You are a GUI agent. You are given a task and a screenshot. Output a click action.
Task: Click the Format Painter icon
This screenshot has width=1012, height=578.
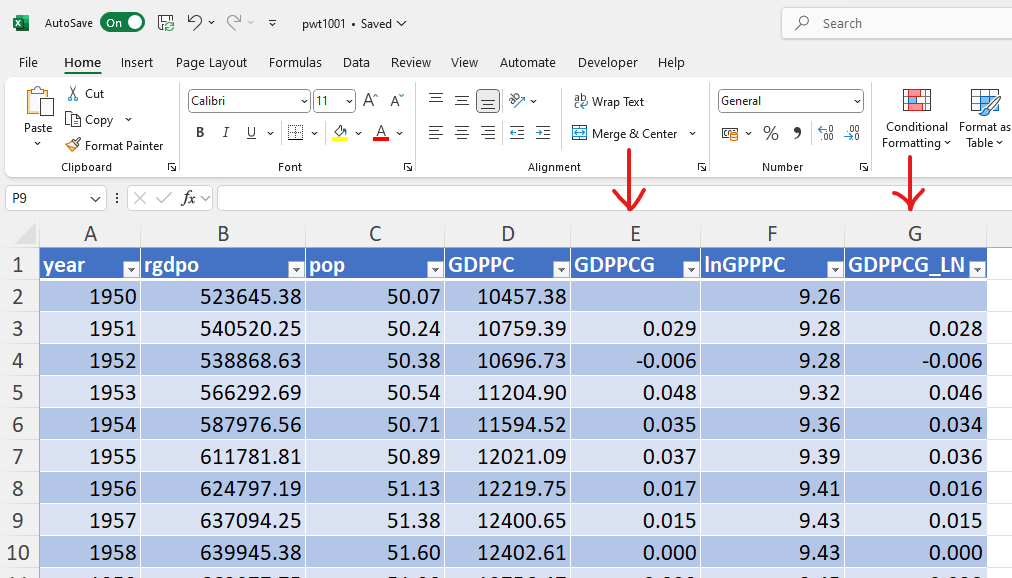[x=72, y=145]
